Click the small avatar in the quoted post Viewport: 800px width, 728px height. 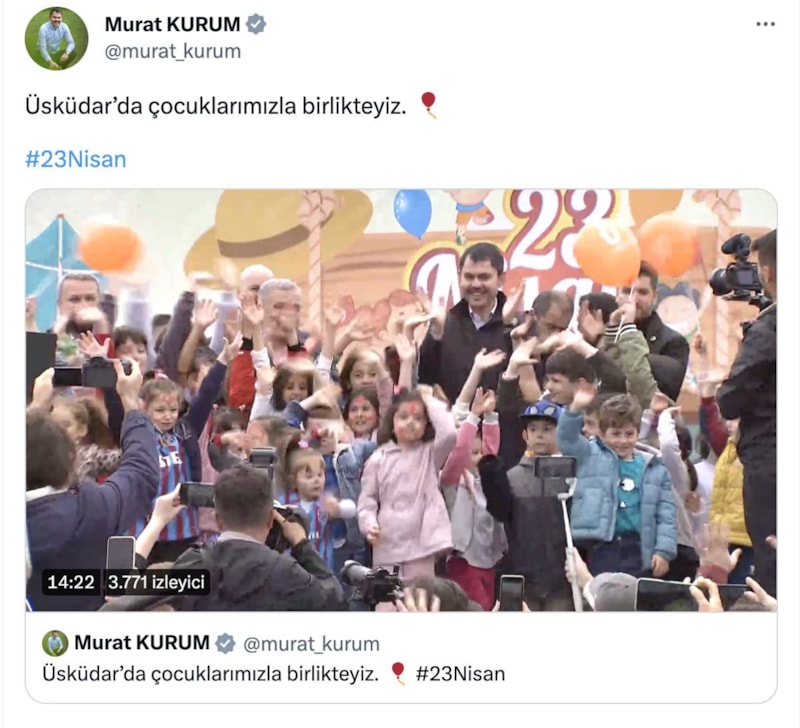[x=55, y=643]
